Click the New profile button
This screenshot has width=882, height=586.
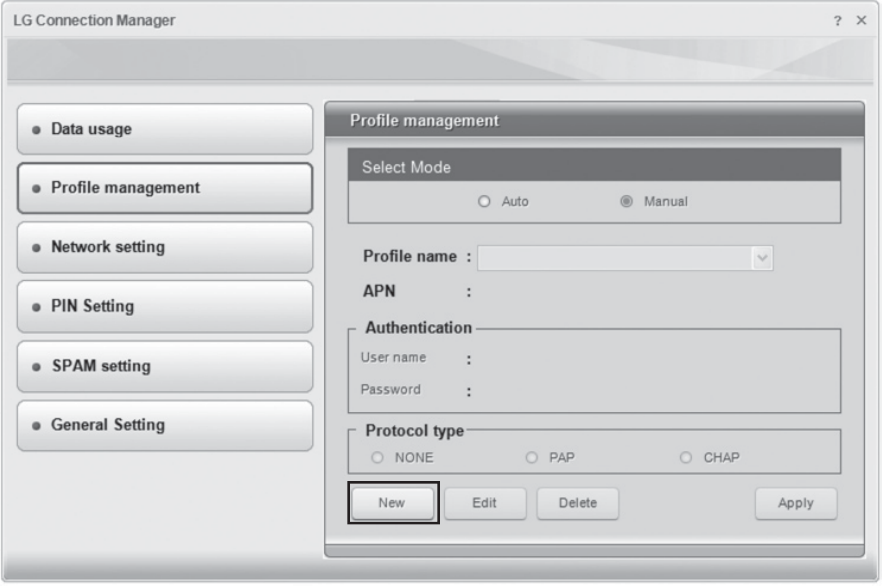393,503
